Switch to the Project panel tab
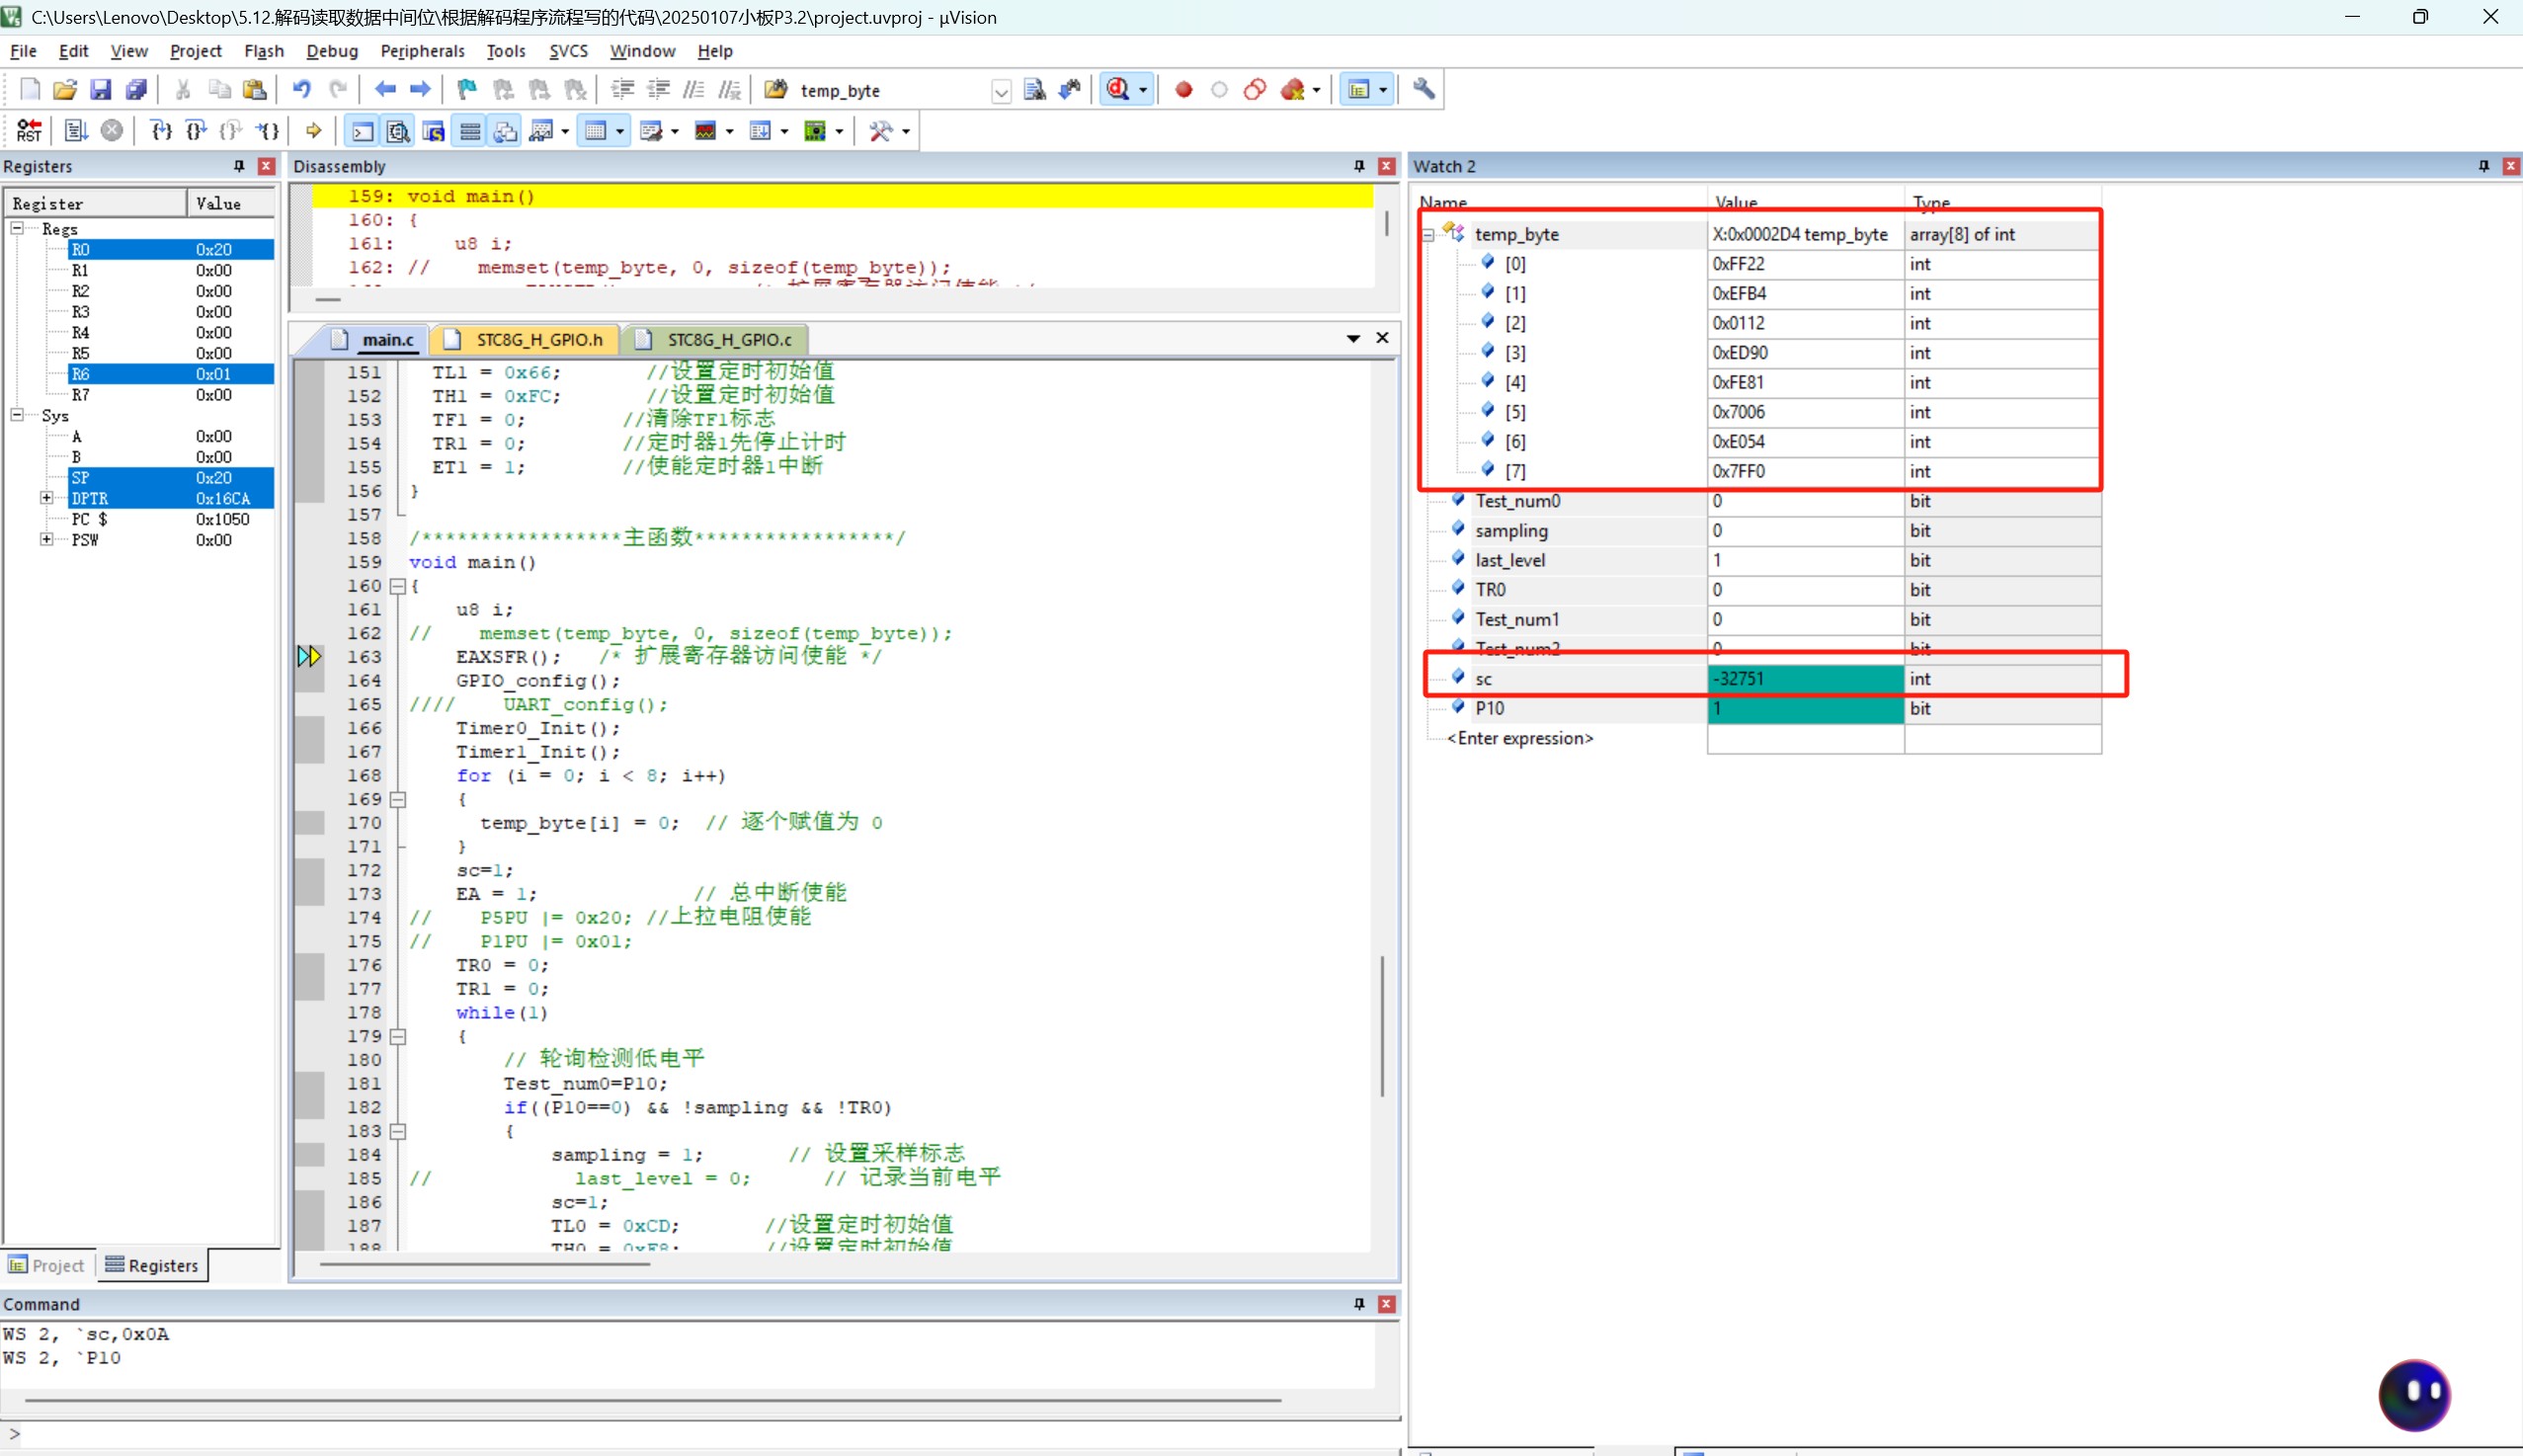The width and height of the screenshot is (2523, 1456). click(x=47, y=1265)
